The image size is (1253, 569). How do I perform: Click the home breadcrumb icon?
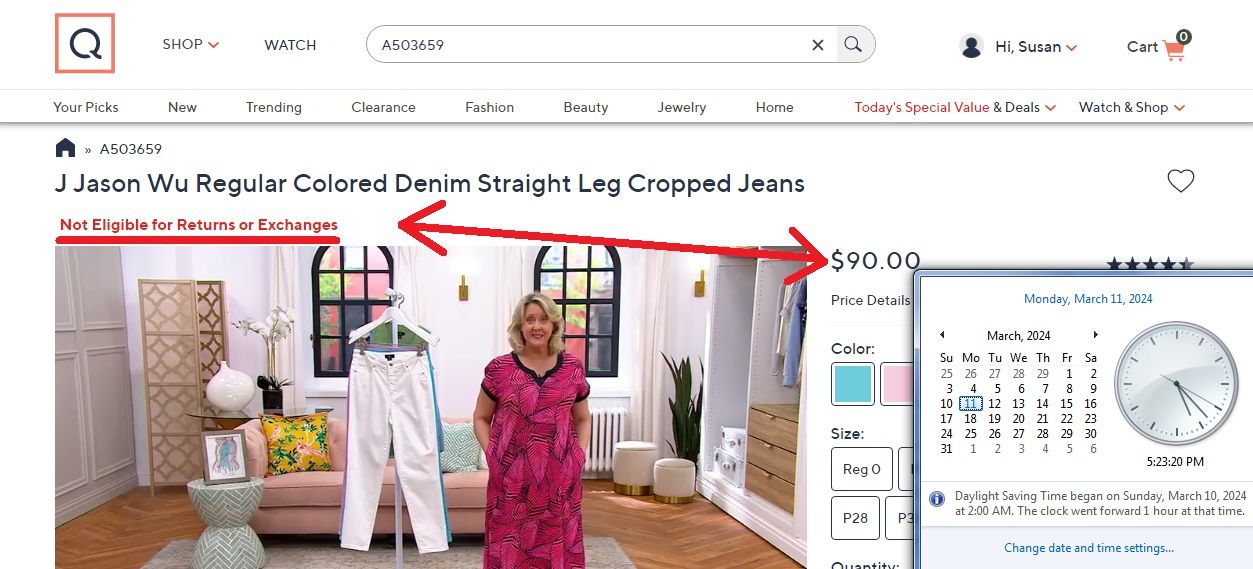65,149
